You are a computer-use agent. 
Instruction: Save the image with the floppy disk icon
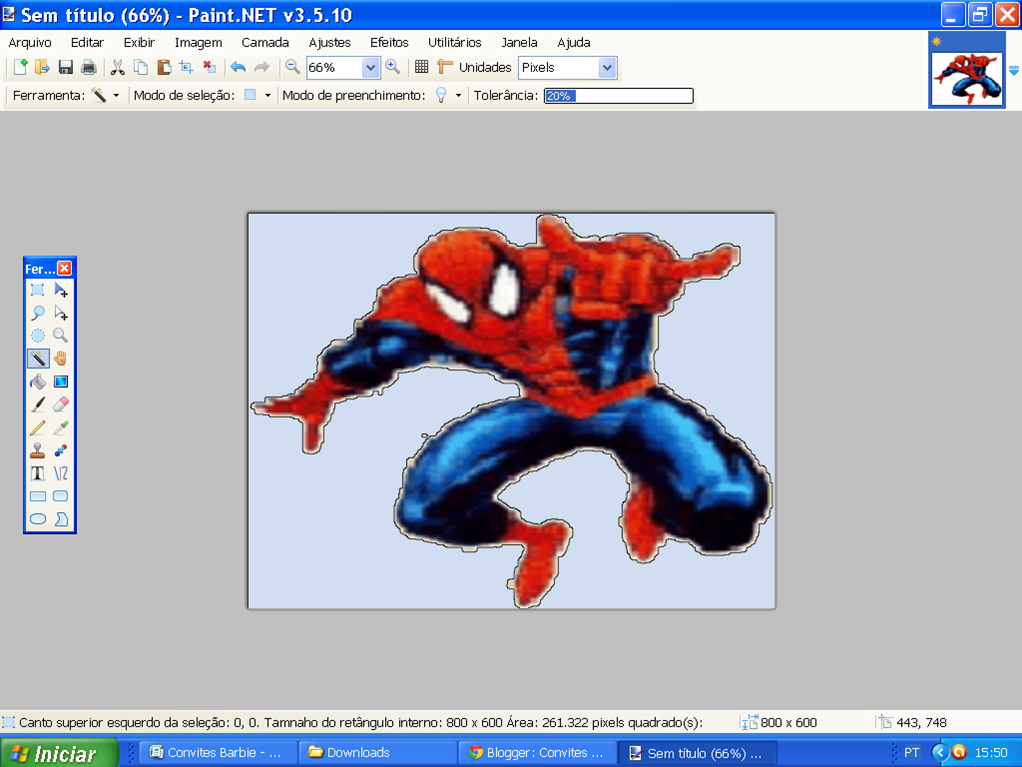(66, 67)
